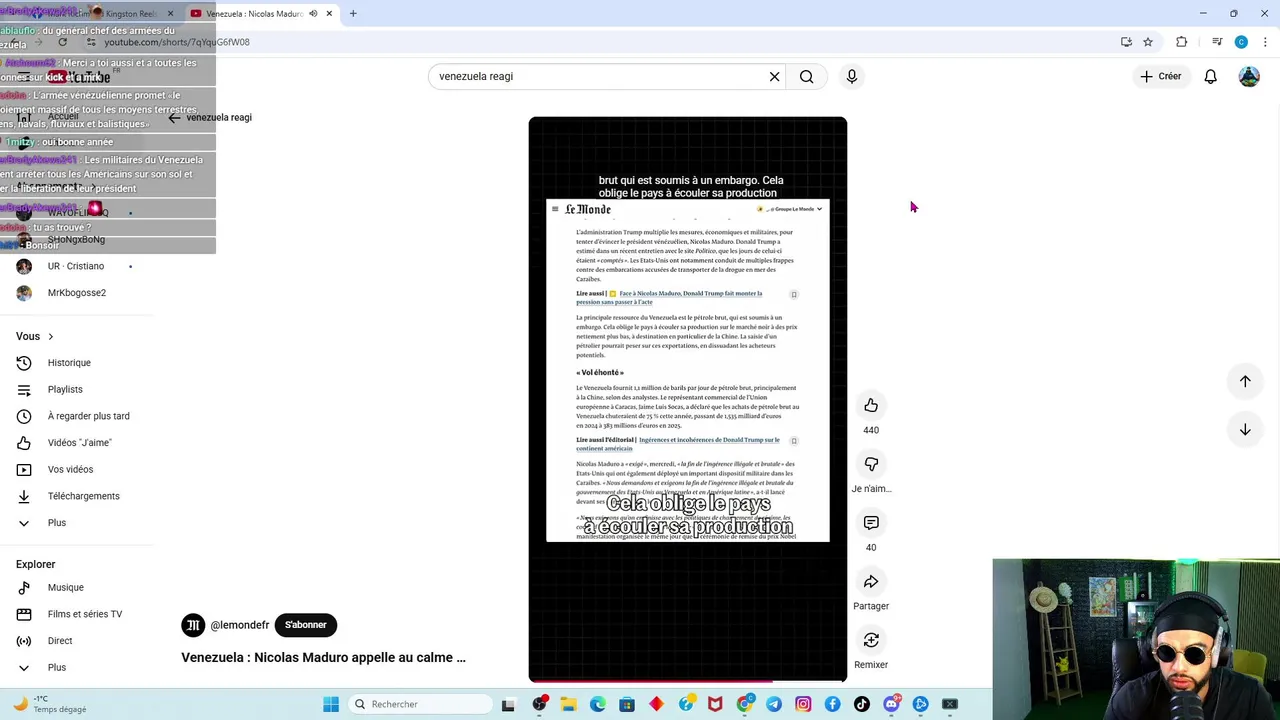This screenshot has height=720, width=1280.
Task: Bookmark this page with the star icon
Action: pos(1148,42)
